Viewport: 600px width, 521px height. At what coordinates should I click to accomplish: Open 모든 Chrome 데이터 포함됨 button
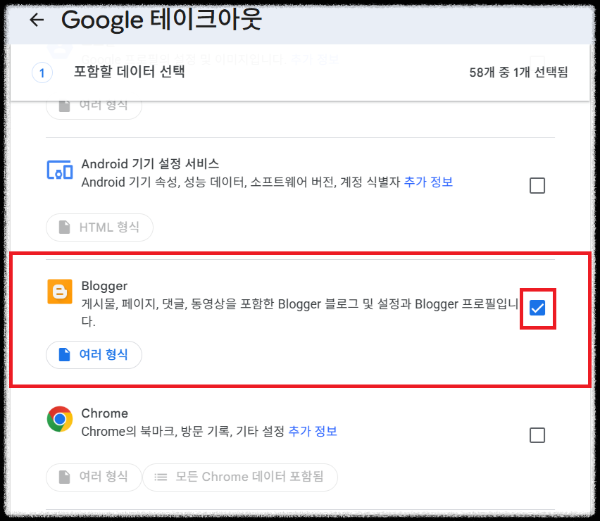[240, 477]
